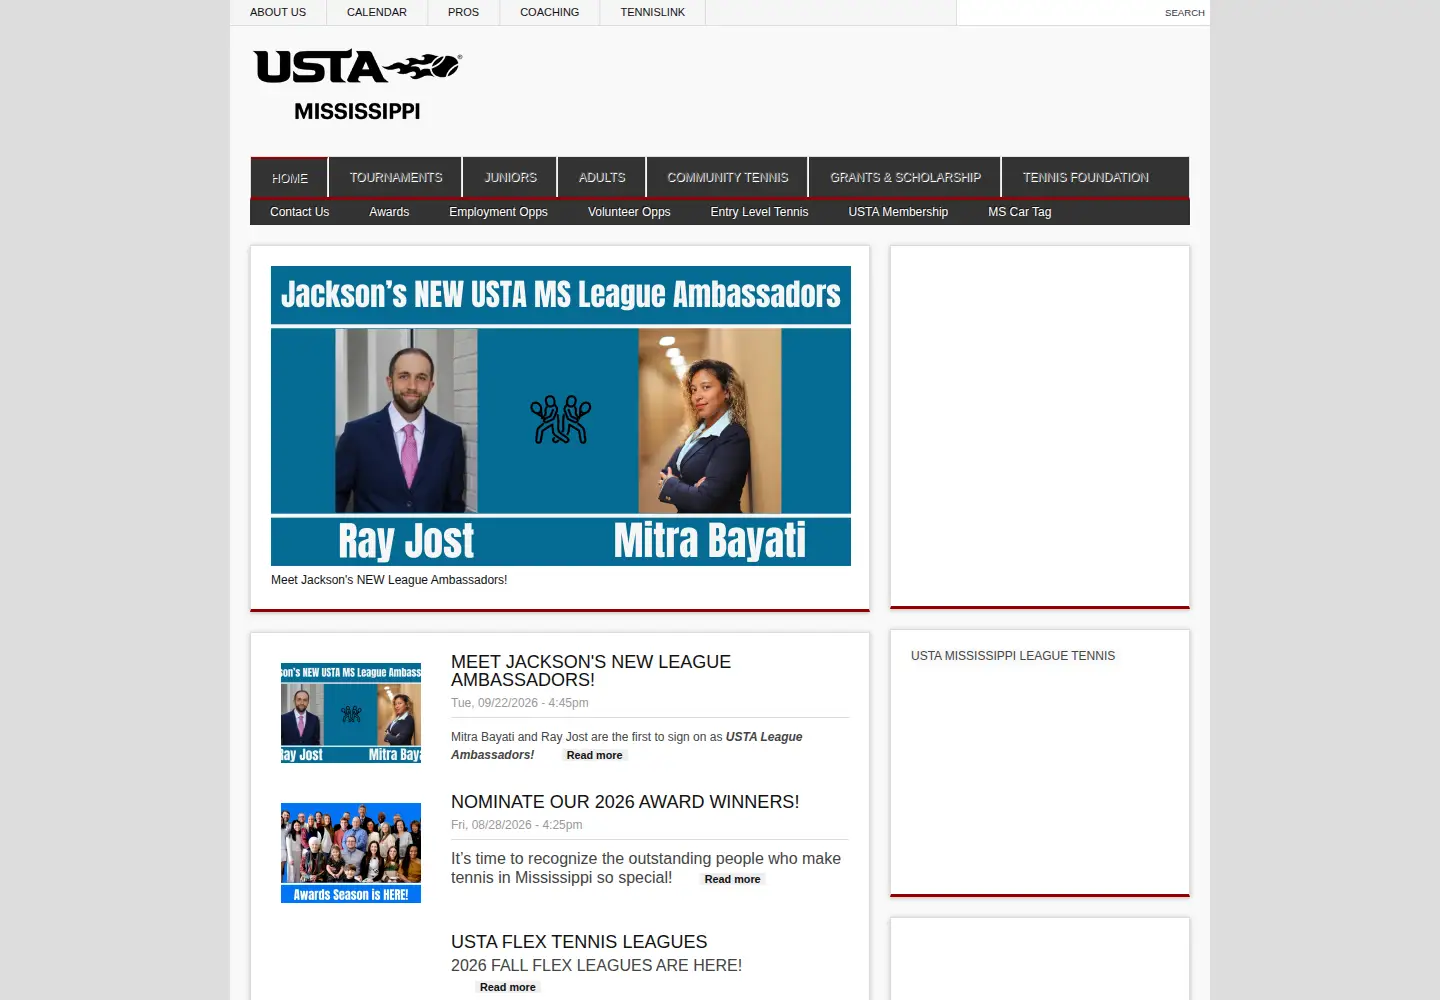
Task: Select the Home navigation tab
Action: pos(289,178)
